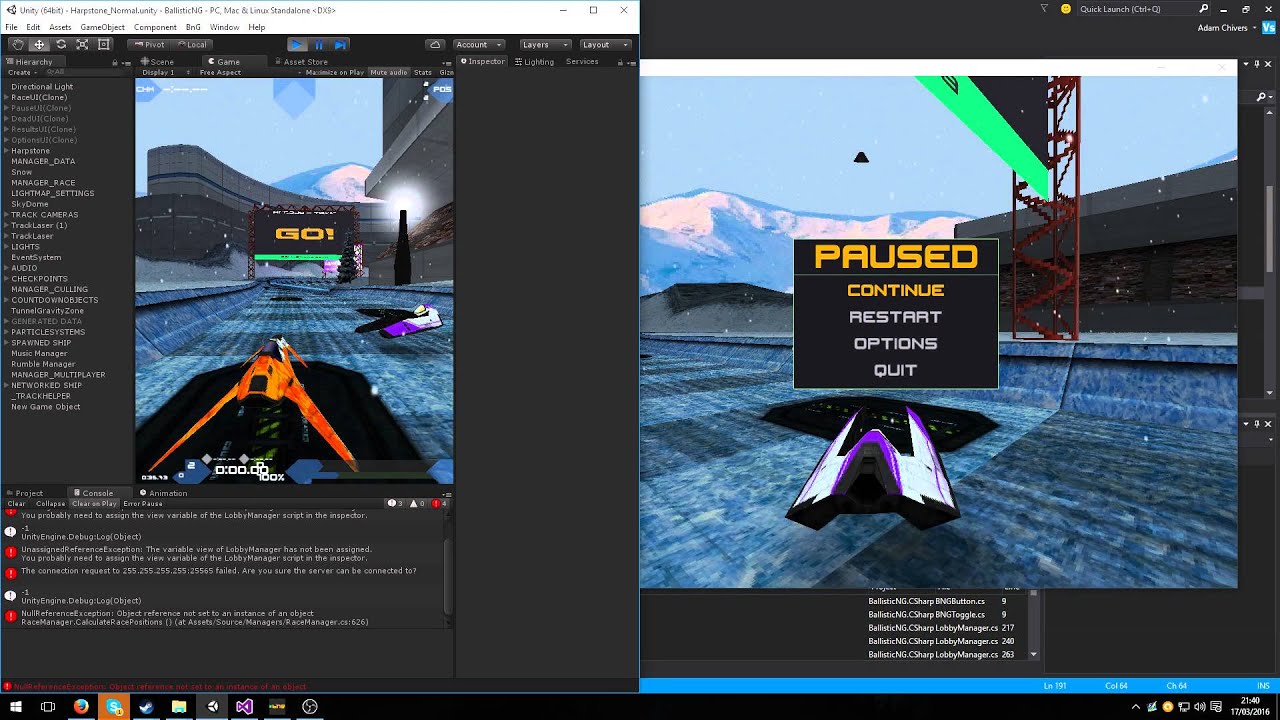
Task: Clear the console log
Action: 16,503
